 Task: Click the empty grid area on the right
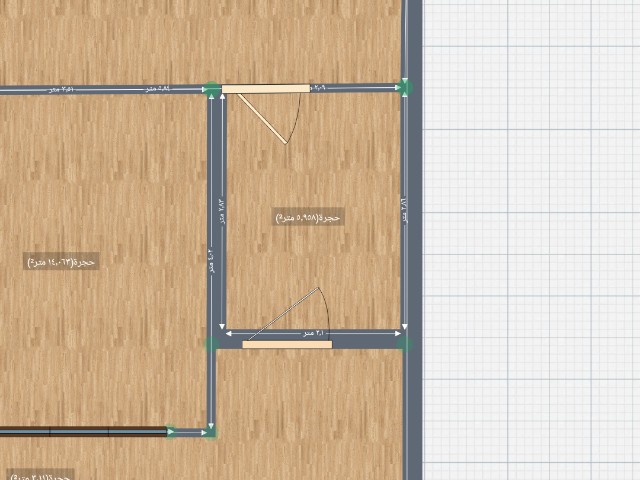coord(530,240)
